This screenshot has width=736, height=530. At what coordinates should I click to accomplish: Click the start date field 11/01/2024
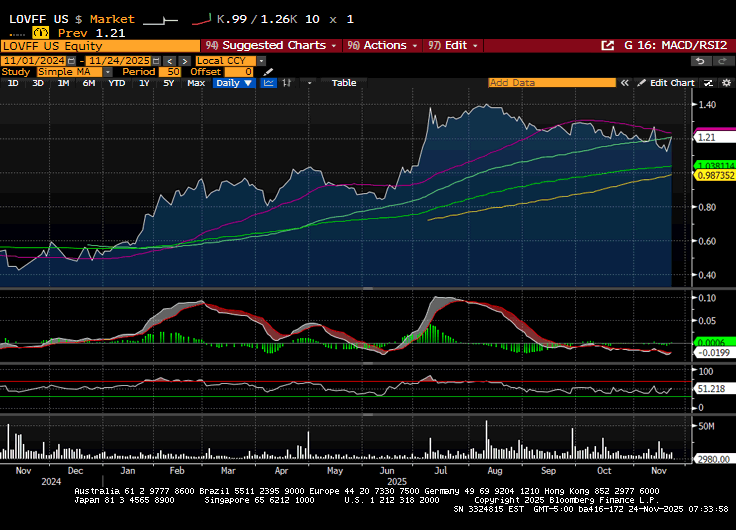[34, 61]
